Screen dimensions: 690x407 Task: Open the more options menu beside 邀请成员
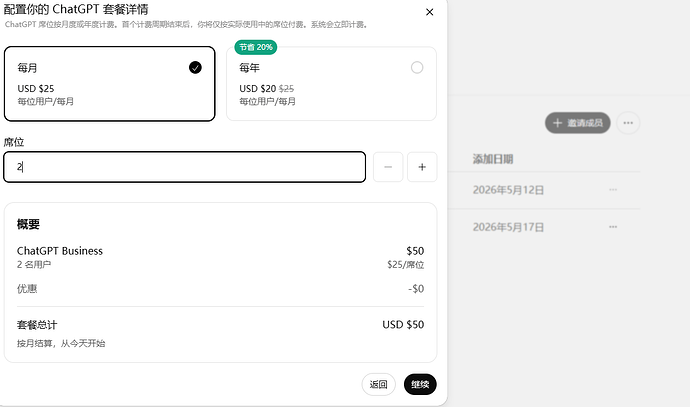[628, 123]
